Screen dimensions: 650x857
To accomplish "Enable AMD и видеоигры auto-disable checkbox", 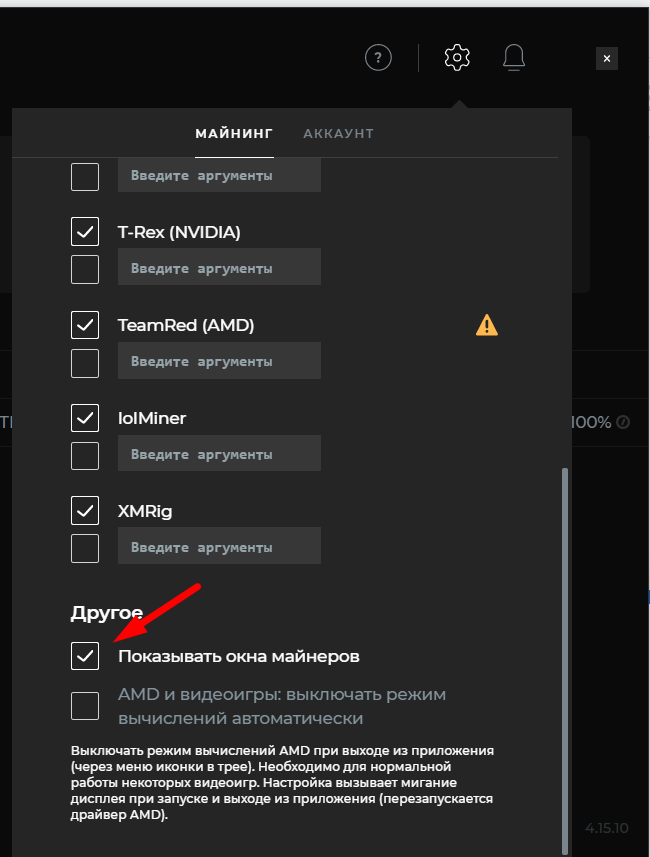I will point(85,706).
